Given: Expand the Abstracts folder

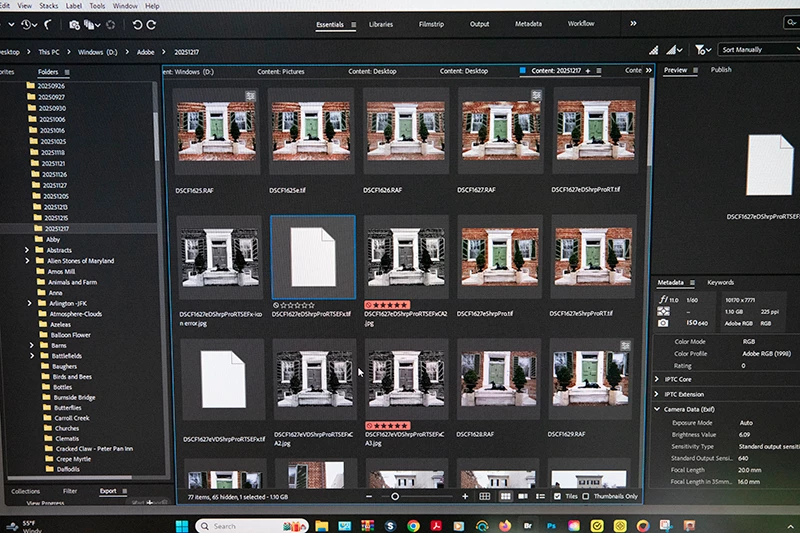Looking at the screenshot, I should (27, 250).
